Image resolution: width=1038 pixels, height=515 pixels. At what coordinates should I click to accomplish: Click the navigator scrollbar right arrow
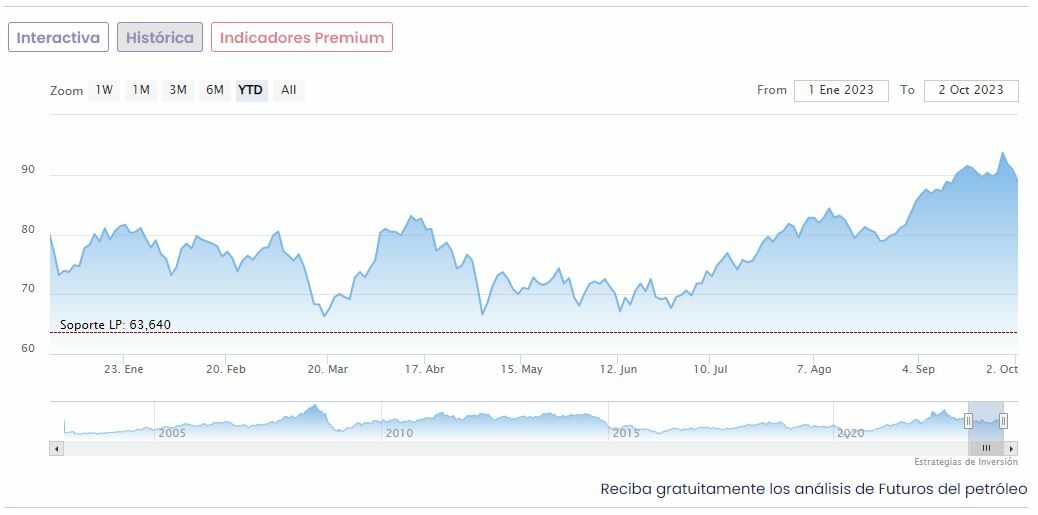pos(1011,449)
